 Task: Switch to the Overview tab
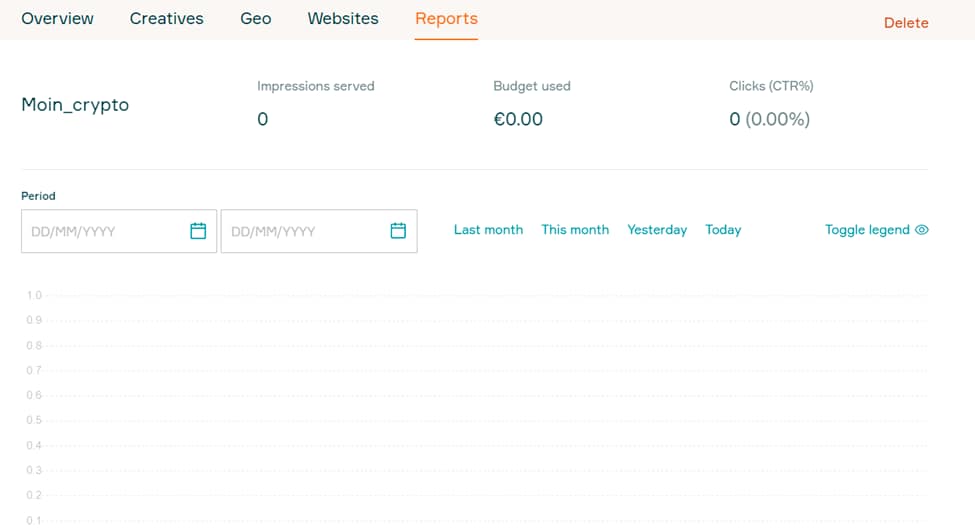[x=57, y=19]
